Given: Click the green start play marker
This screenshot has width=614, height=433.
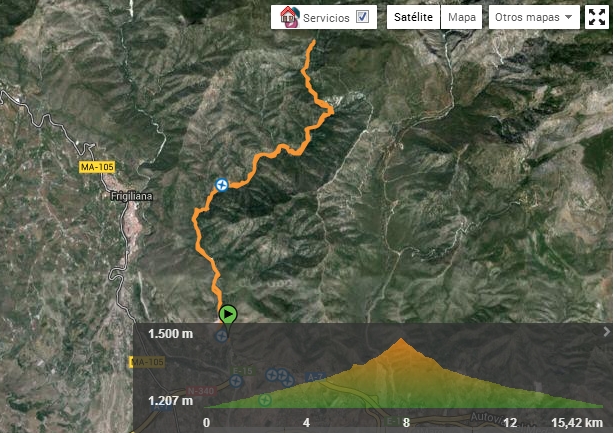Looking at the screenshot, I should pyautogui.click(x=228, y=314).
